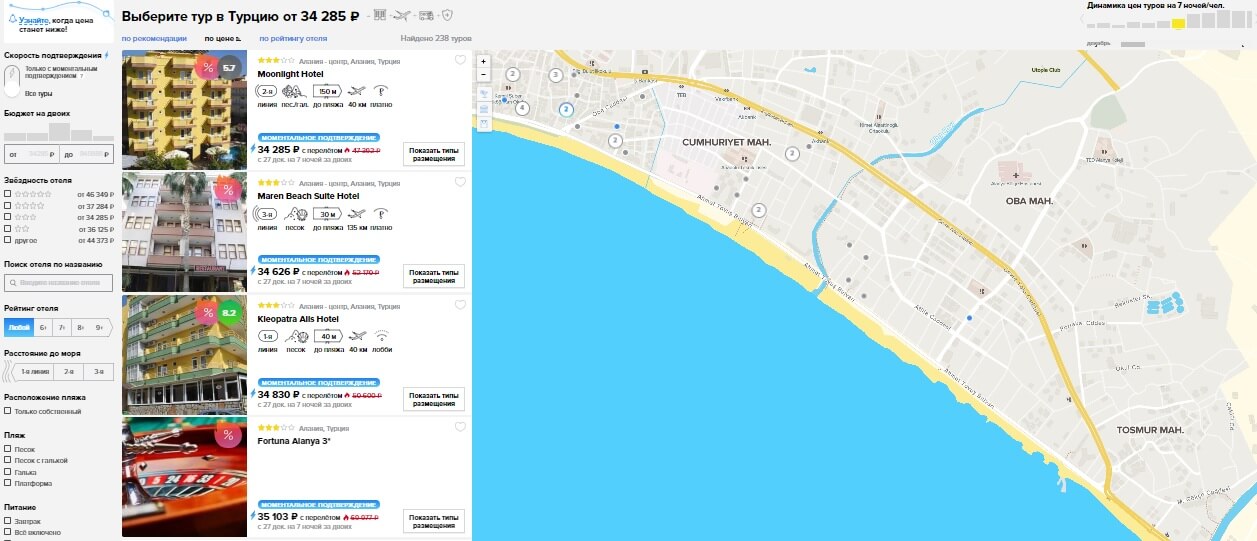This screenshot has height=541, width=1257.
Task: Show room types for Maren Beach Suite Hotel
Action: tap(434, 276)
